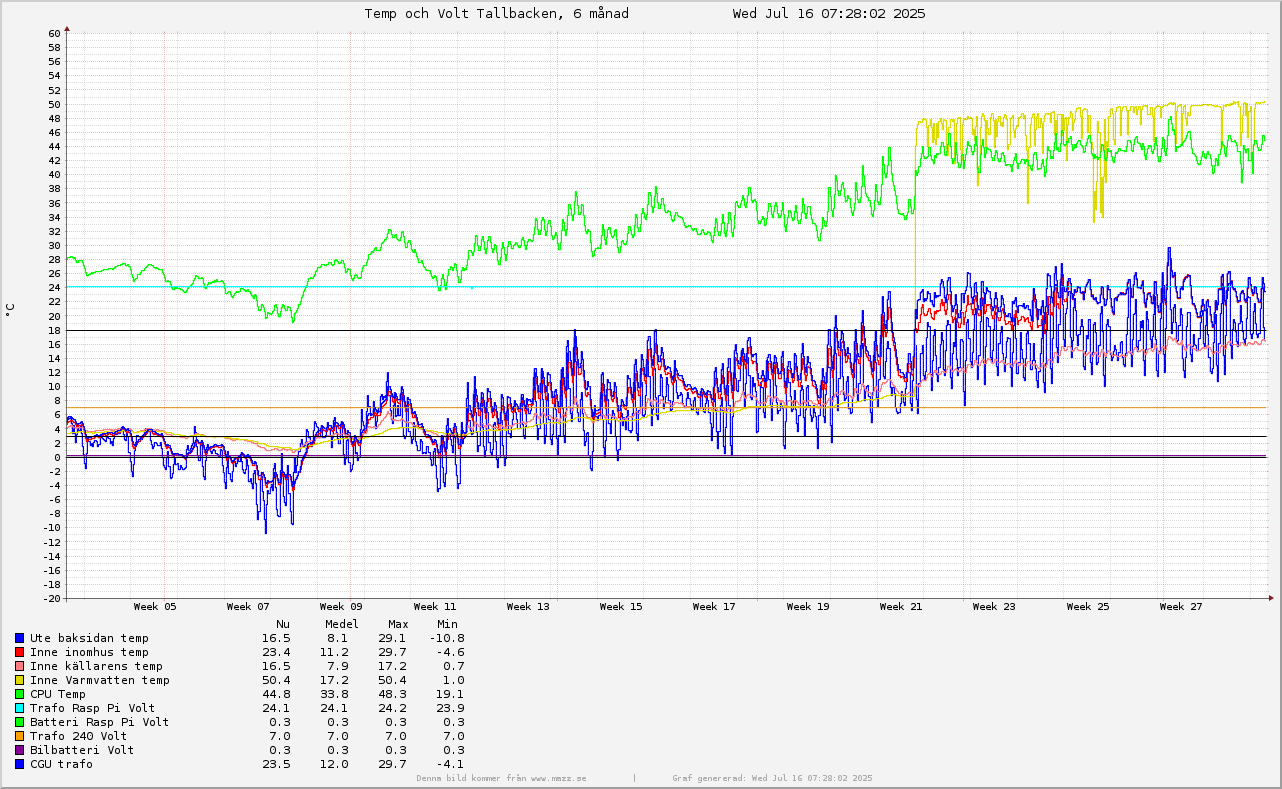The image size is (1282, 789).
Task: Select the 'Trafo 240 Volt' legend label
Action: coord(79,736)
